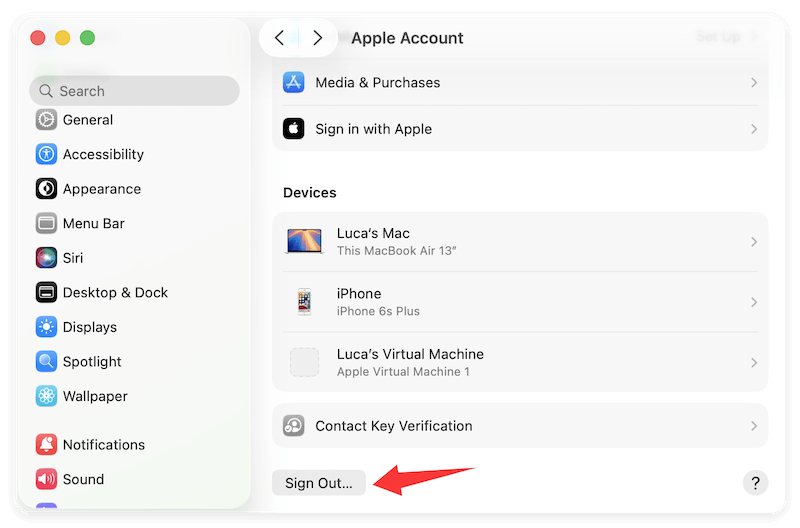800x528 pixels.
Task: Open iPhone device details chevron
Action: [754, 303]
